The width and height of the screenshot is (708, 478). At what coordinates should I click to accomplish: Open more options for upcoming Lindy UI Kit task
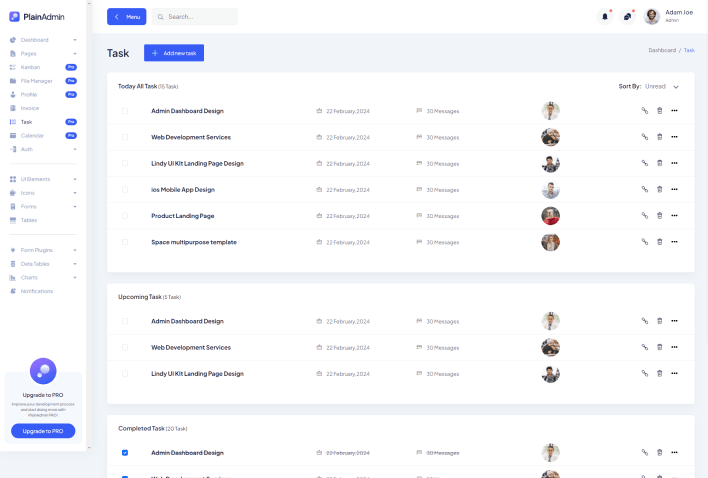click(x=674, y=374)
